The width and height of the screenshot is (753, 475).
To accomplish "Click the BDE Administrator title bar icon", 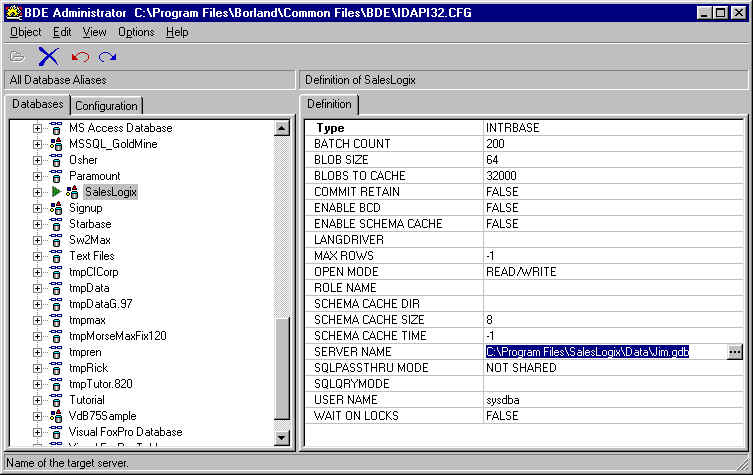I will pos(13,12).
